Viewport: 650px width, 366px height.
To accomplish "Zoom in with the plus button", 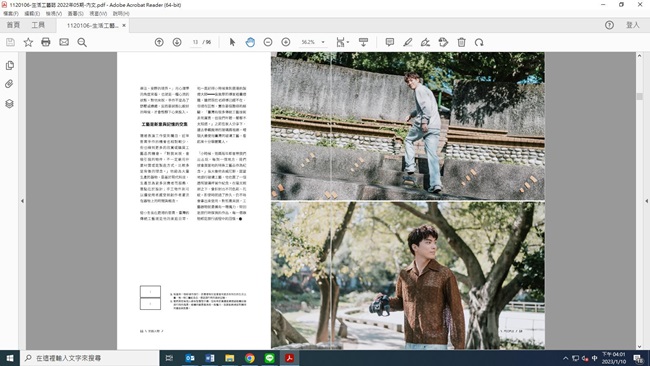I will tap(286, 42).
